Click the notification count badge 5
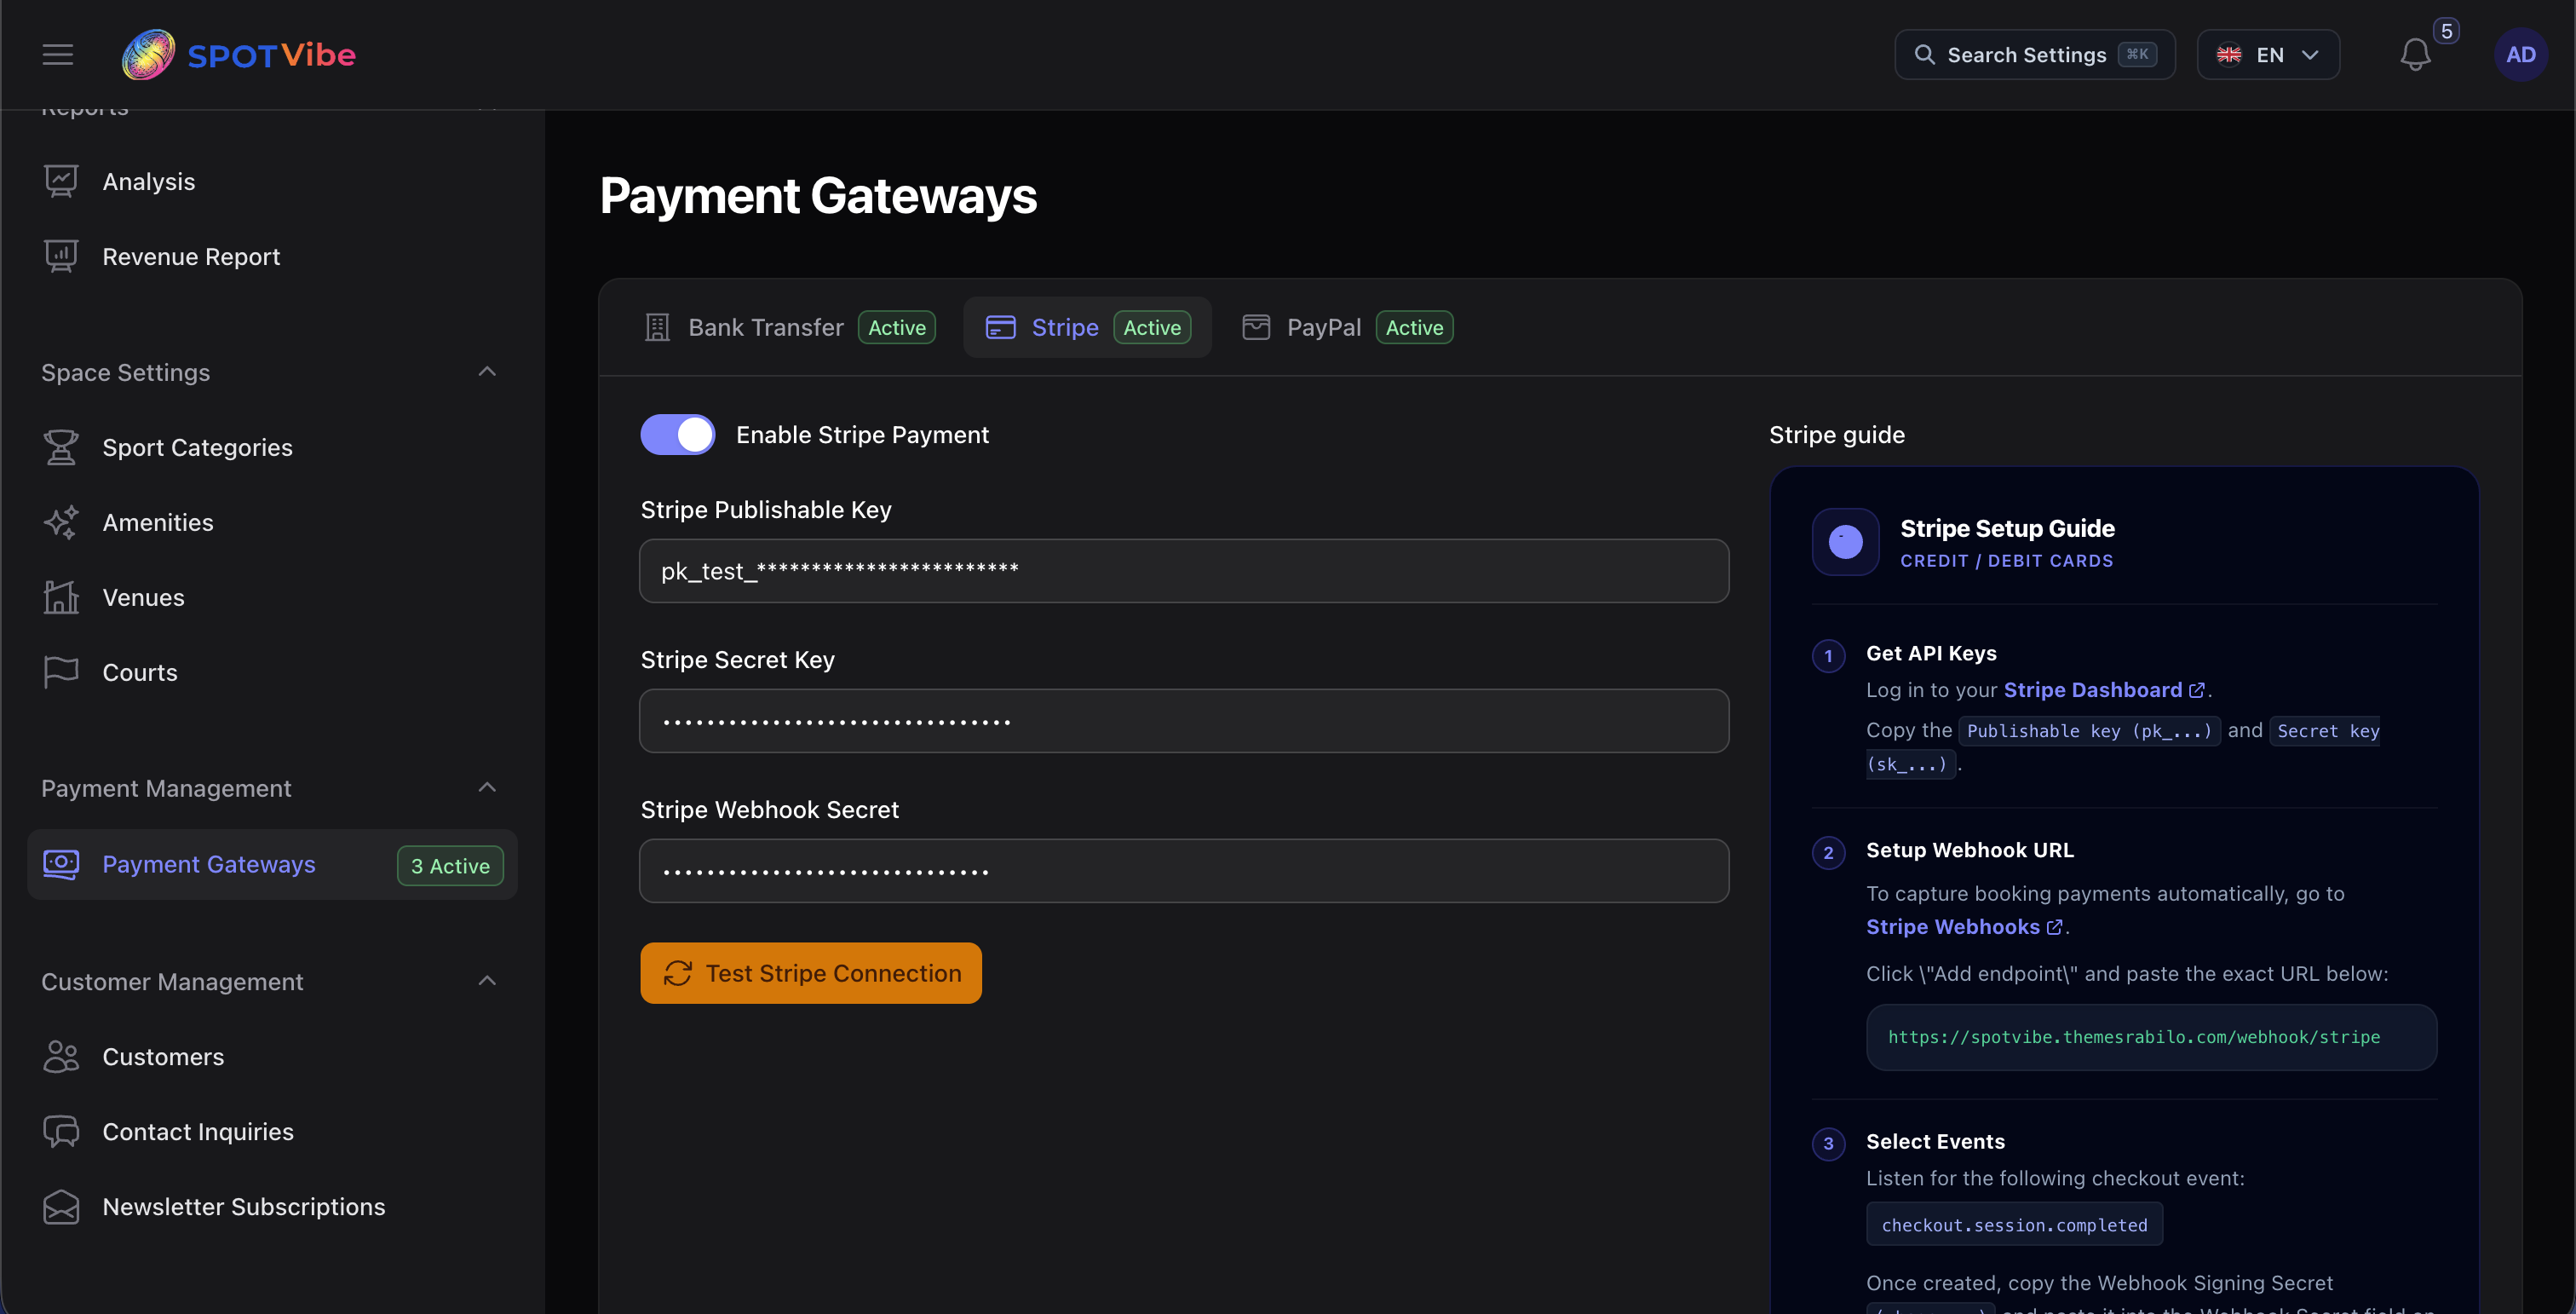Screen dimensions: 2576x1314 pyautogui.click(x=2446, y=31)
